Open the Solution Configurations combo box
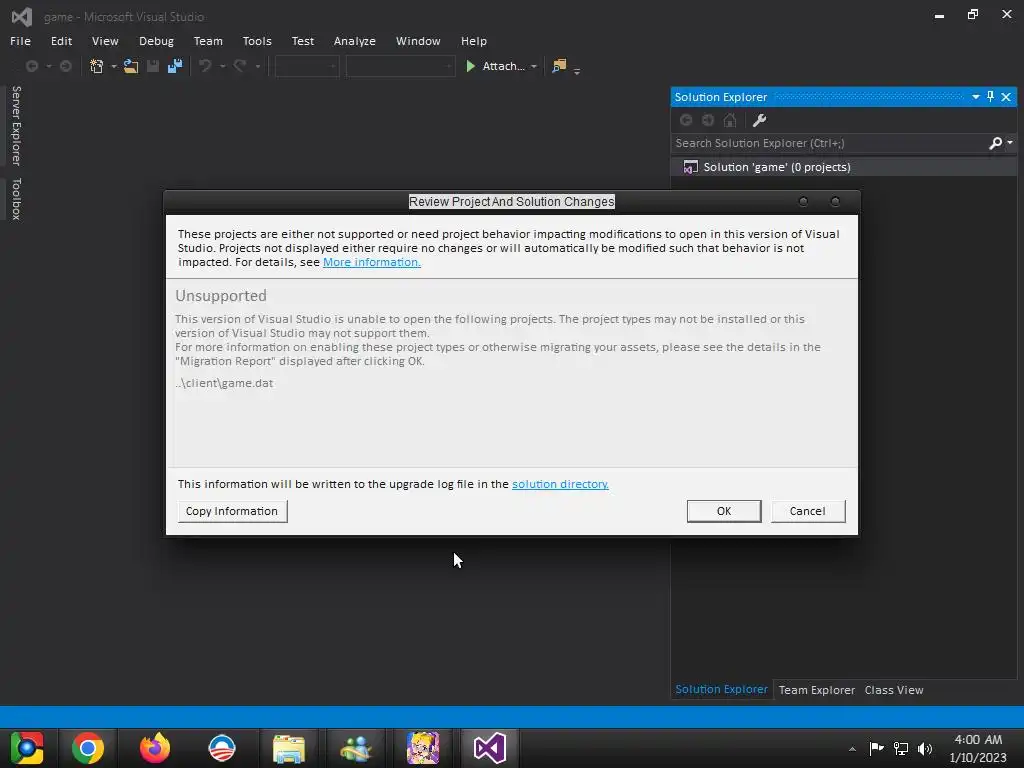The width and height of the screenshot is (1024, 768). (x=307, y=66)
